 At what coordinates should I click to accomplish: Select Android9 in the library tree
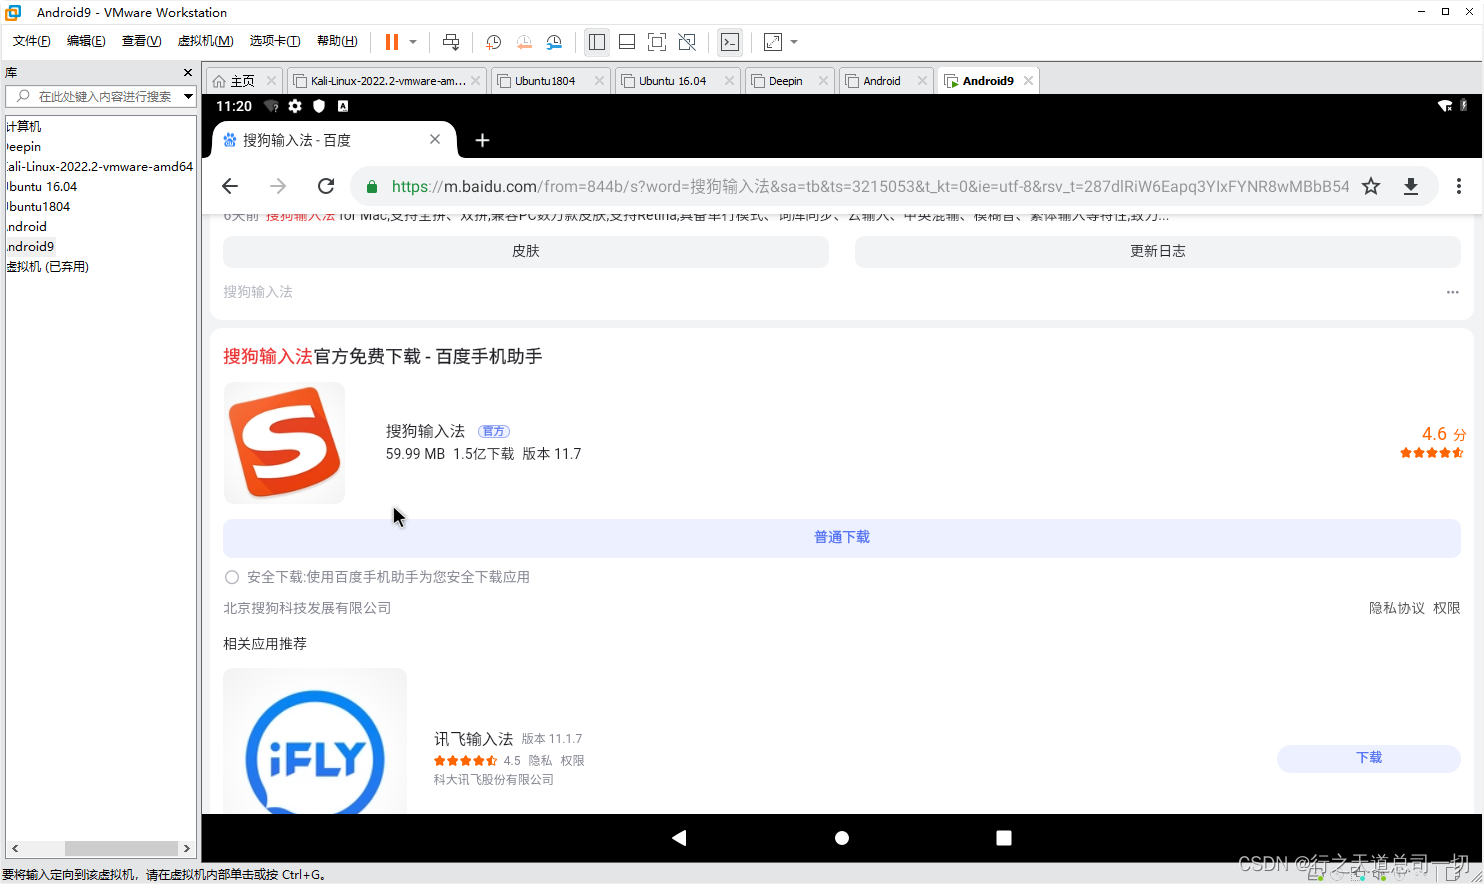point(30,246)
